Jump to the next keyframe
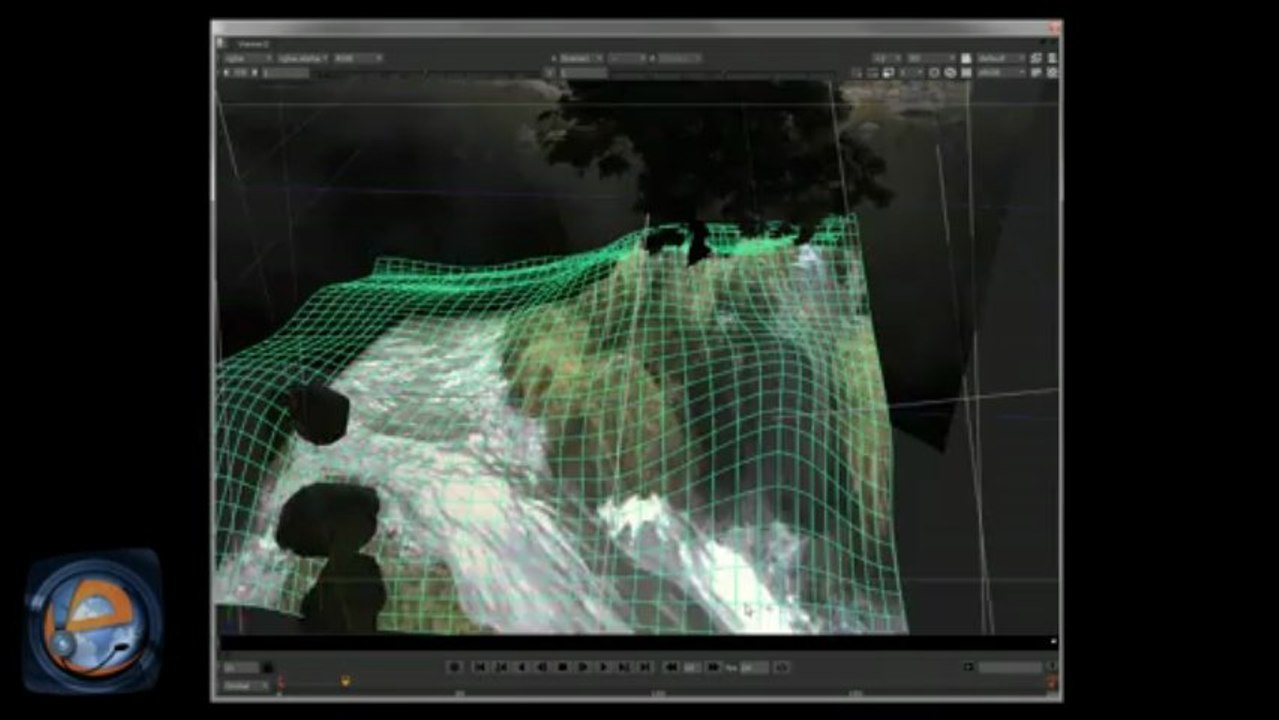1279x720 pixels. (625, 667)
